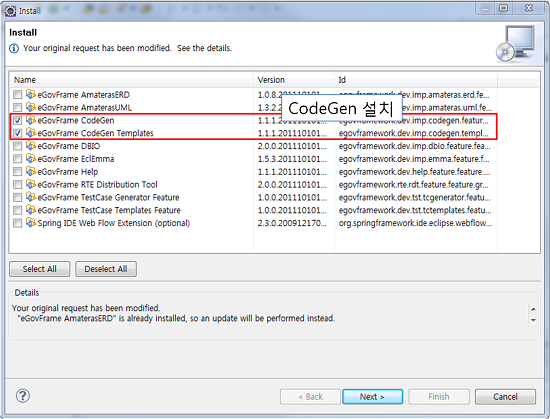
Task: Click the eGovFrame DBIO feature icon
Action: coord(31,146)
